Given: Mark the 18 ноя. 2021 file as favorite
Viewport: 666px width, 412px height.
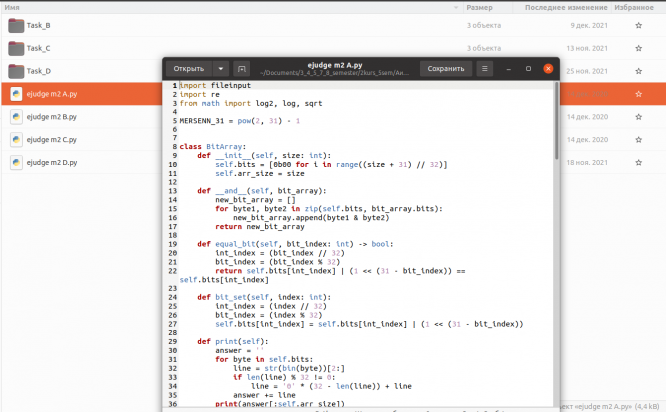Looking at the screenshot, I should [638, 162].
